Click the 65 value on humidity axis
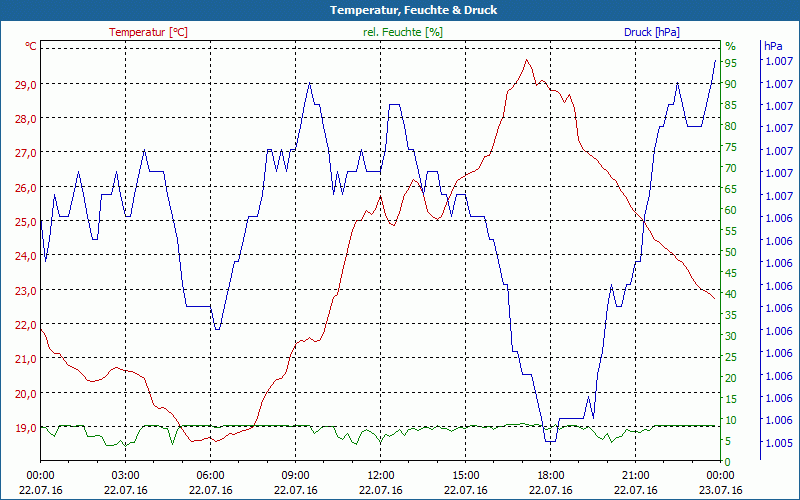This screenshot has width=800, height=500. point(731,189)
